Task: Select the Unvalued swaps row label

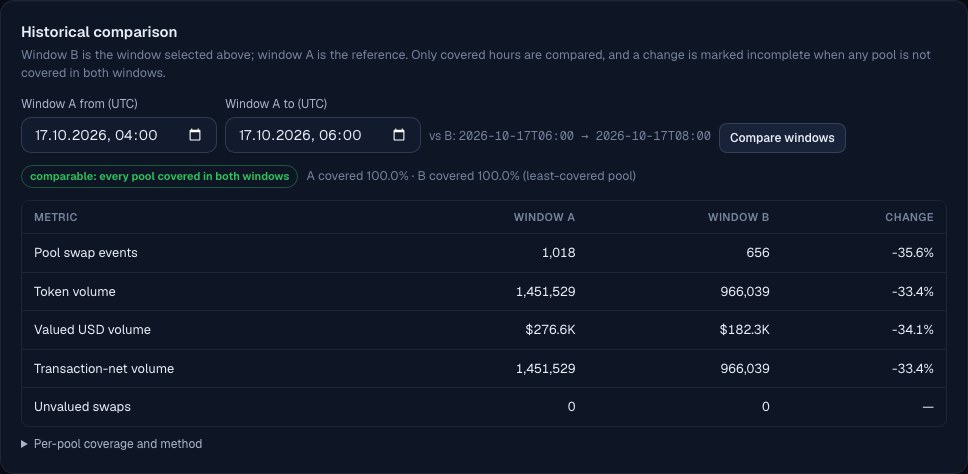Action: click(82, 407)
